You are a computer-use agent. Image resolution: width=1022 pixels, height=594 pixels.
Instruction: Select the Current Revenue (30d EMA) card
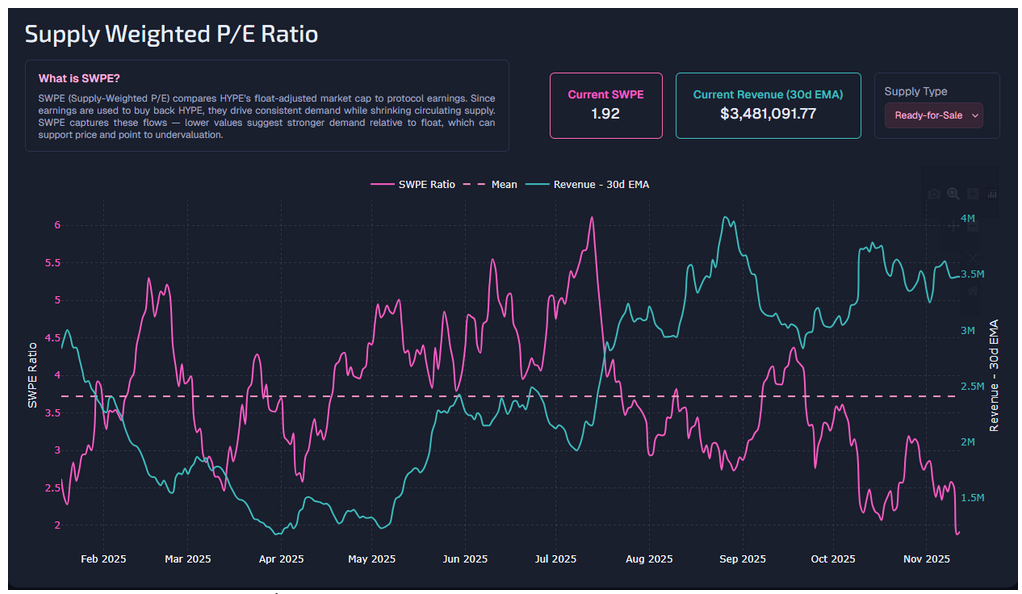point(767,105)
